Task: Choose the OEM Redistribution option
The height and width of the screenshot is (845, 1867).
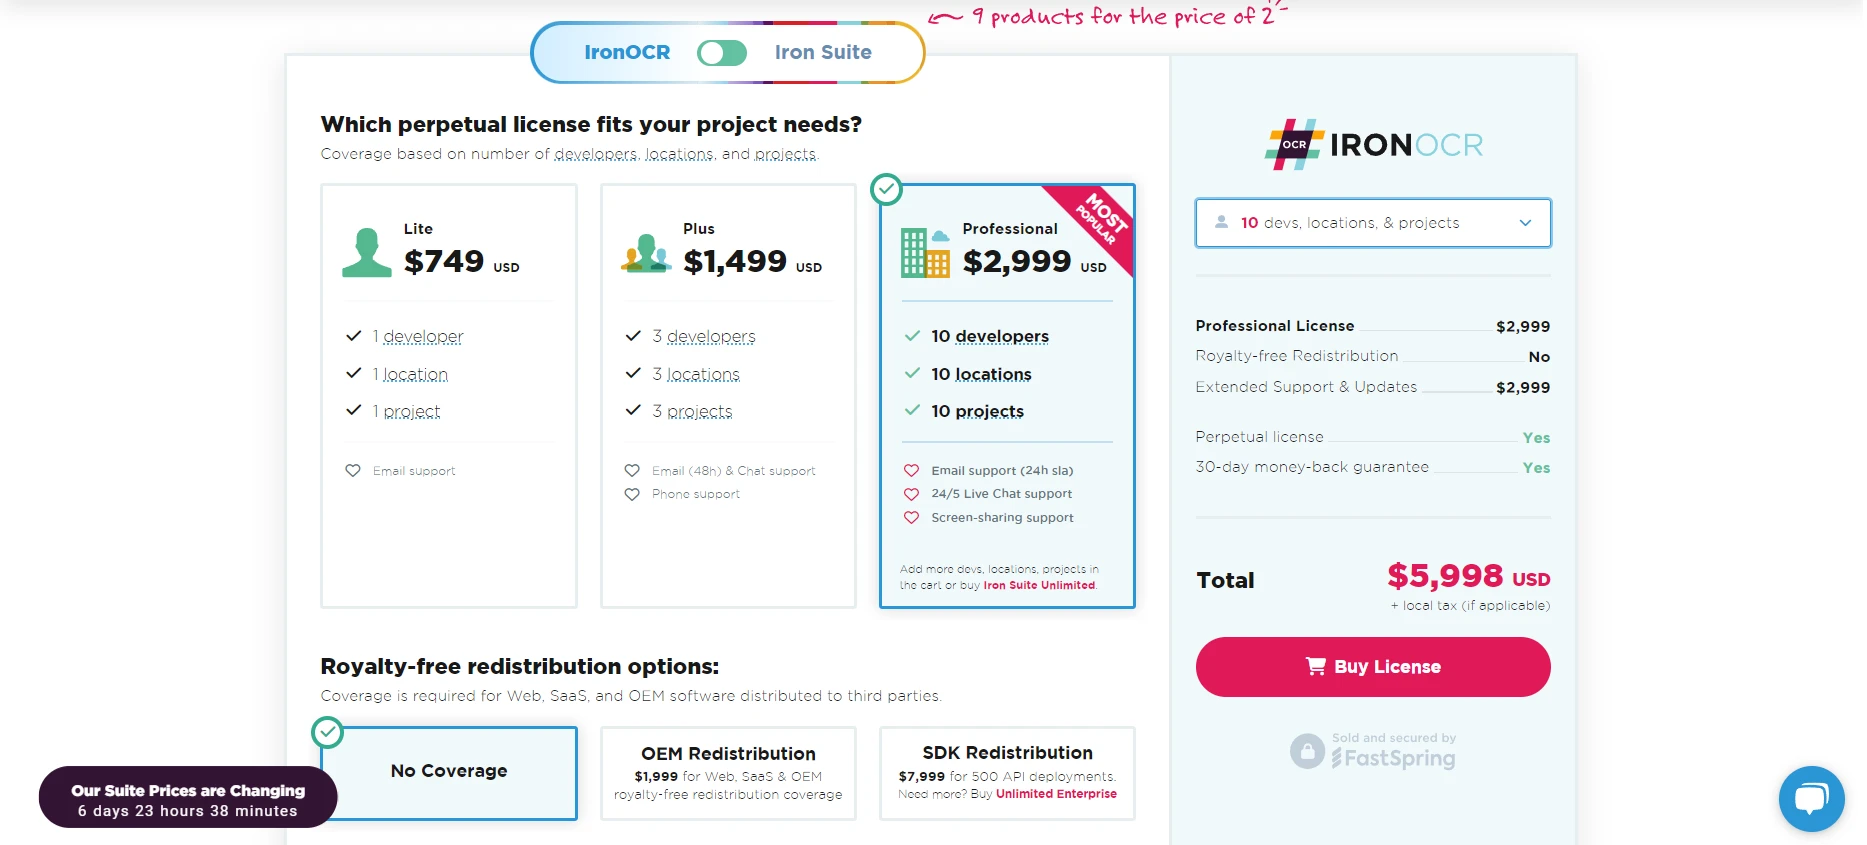Action: [x=728, y=773]
